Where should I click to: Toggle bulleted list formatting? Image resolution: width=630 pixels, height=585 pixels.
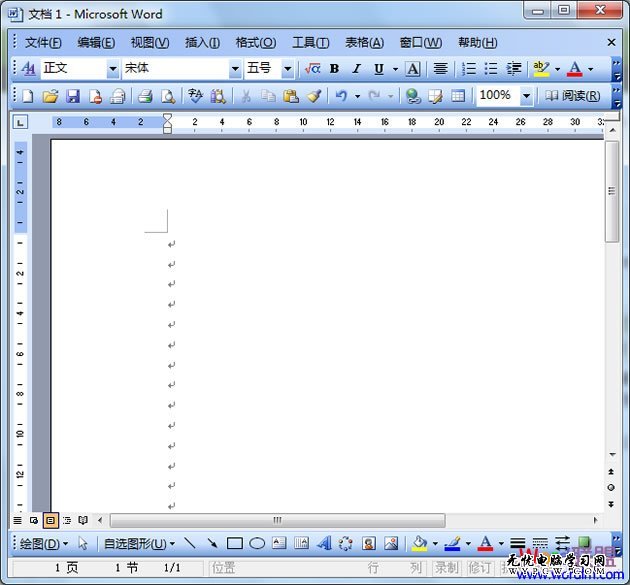point(491,69)
